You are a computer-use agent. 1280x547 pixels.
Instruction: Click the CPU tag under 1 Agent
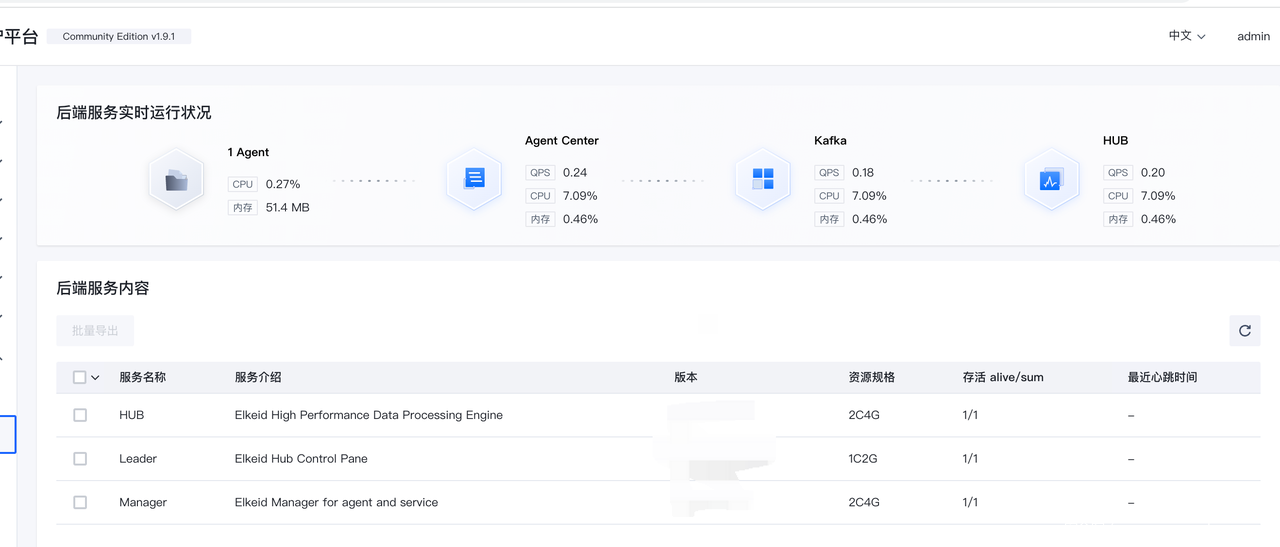[243, 184]
